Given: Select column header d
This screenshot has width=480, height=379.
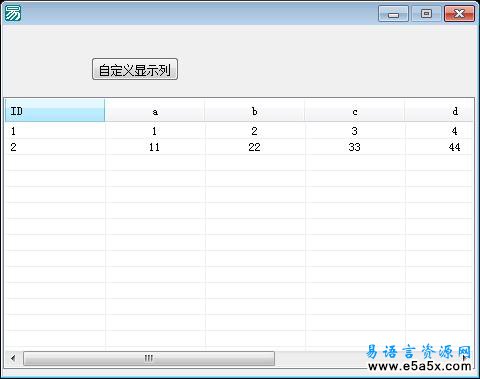Looking at the screenshot, I should pyautogui.click(x=439, y=111).
